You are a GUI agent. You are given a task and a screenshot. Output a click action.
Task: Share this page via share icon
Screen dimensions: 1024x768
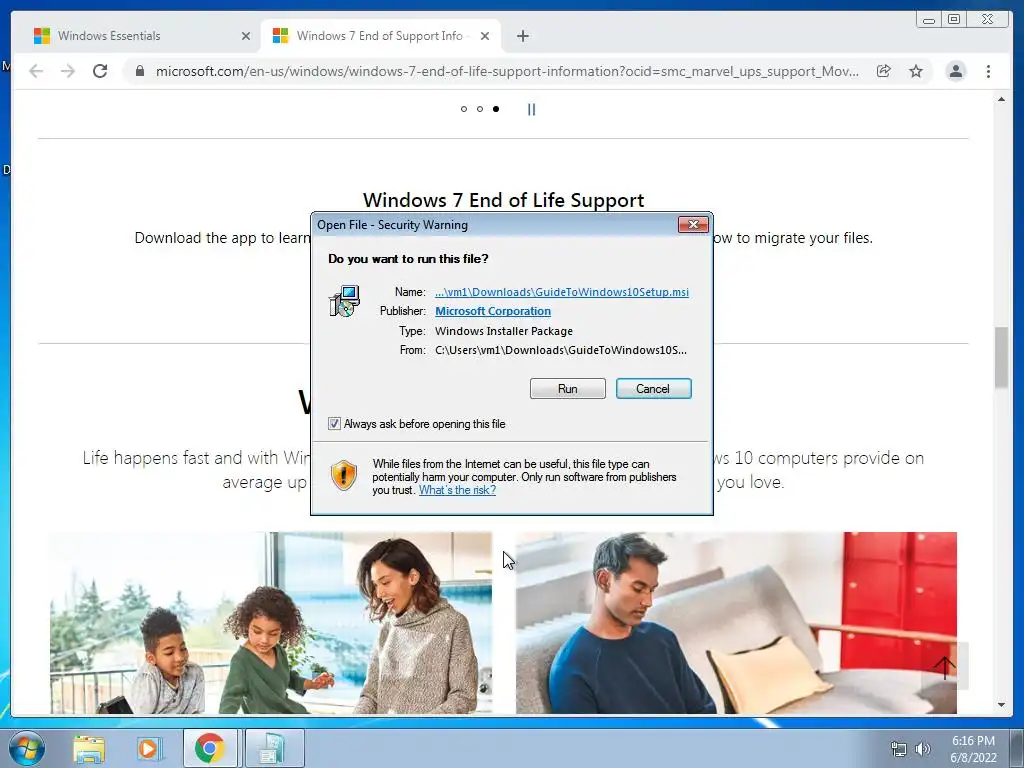pos(883,71)
